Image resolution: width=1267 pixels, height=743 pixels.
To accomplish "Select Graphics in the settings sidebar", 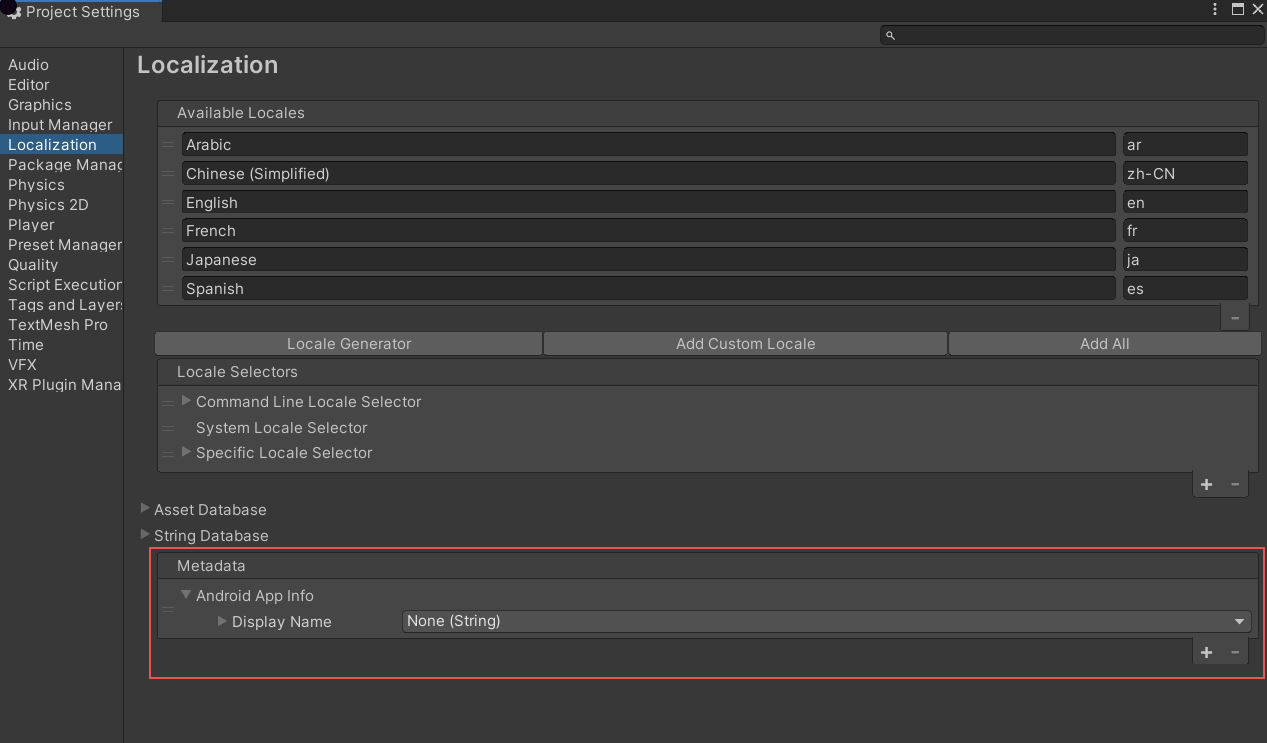I will pos(40,105).
